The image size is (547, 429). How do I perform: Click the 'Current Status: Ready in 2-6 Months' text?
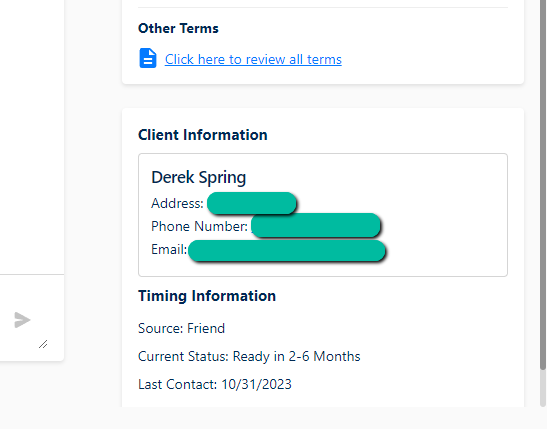coord(249,356)
